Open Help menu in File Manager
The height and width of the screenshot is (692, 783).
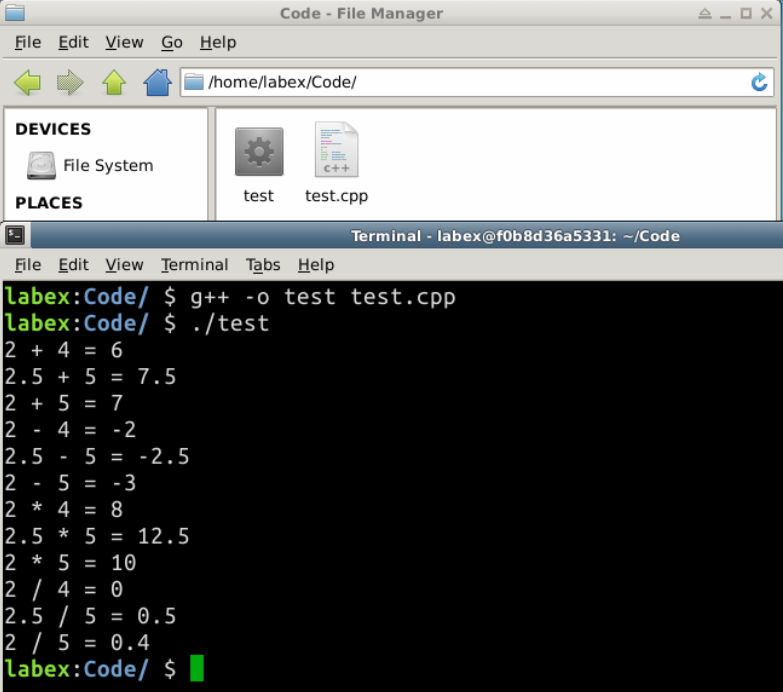218,42
